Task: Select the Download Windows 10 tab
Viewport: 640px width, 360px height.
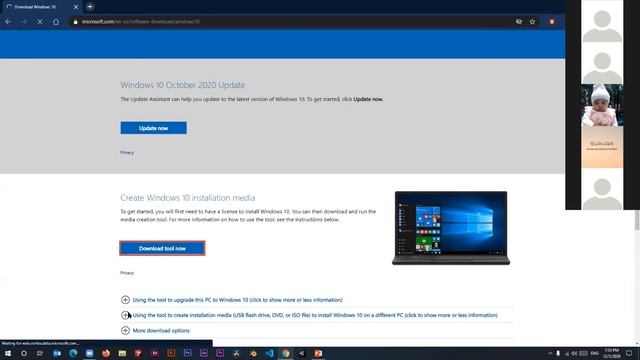Action: click(x=41, y=7)
